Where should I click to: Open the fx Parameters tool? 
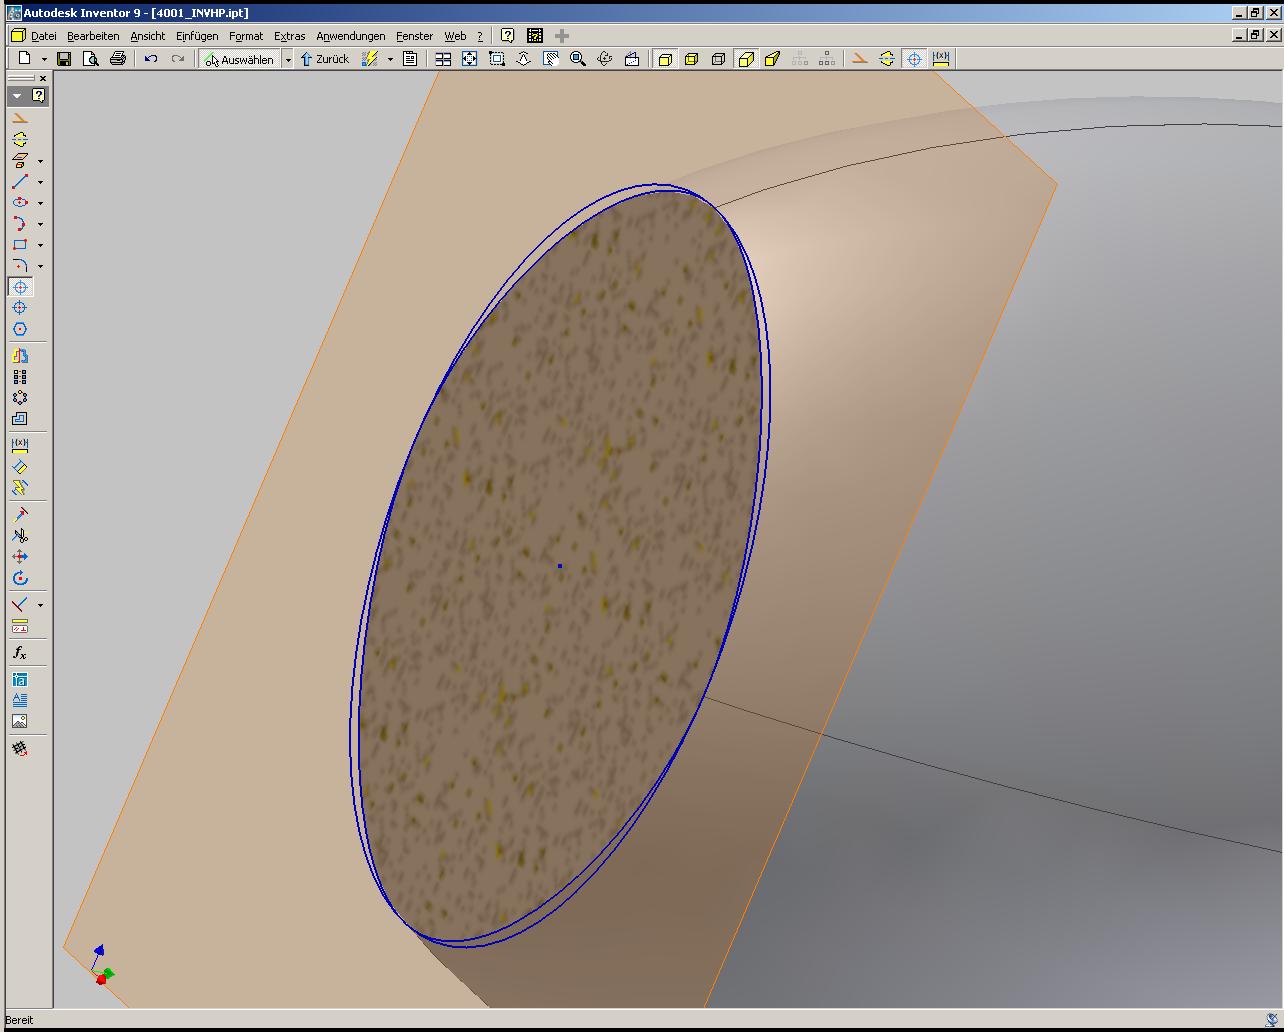coord(19,653)
